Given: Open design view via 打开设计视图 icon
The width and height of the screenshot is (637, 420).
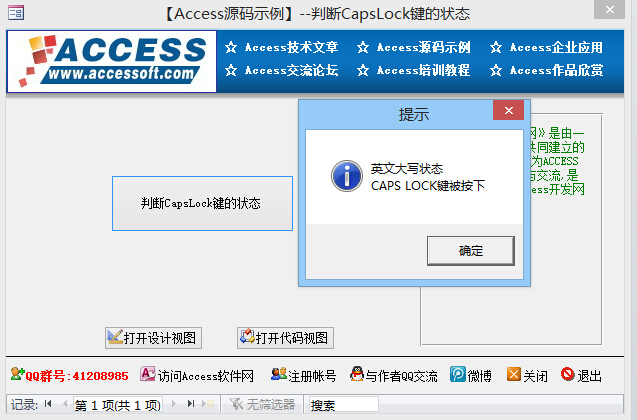Looking at the screenshot, I should 115,337.
